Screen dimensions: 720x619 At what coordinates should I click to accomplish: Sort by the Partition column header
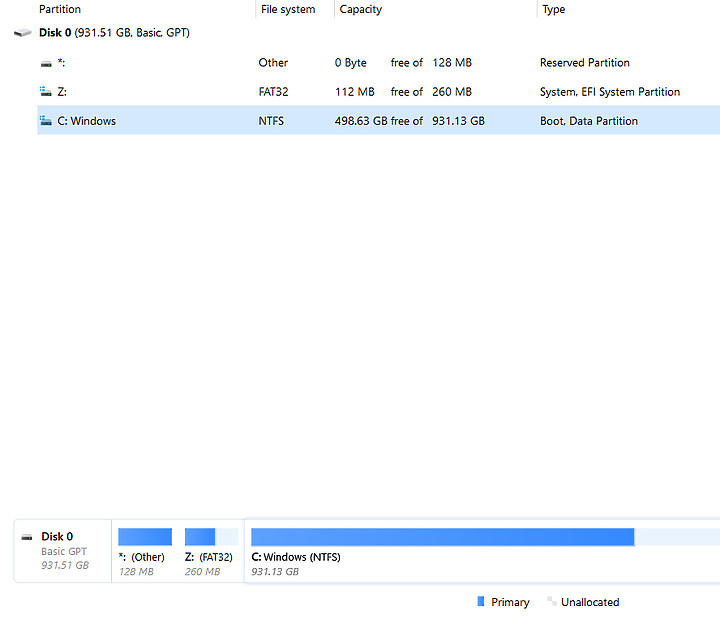point(60,9)
